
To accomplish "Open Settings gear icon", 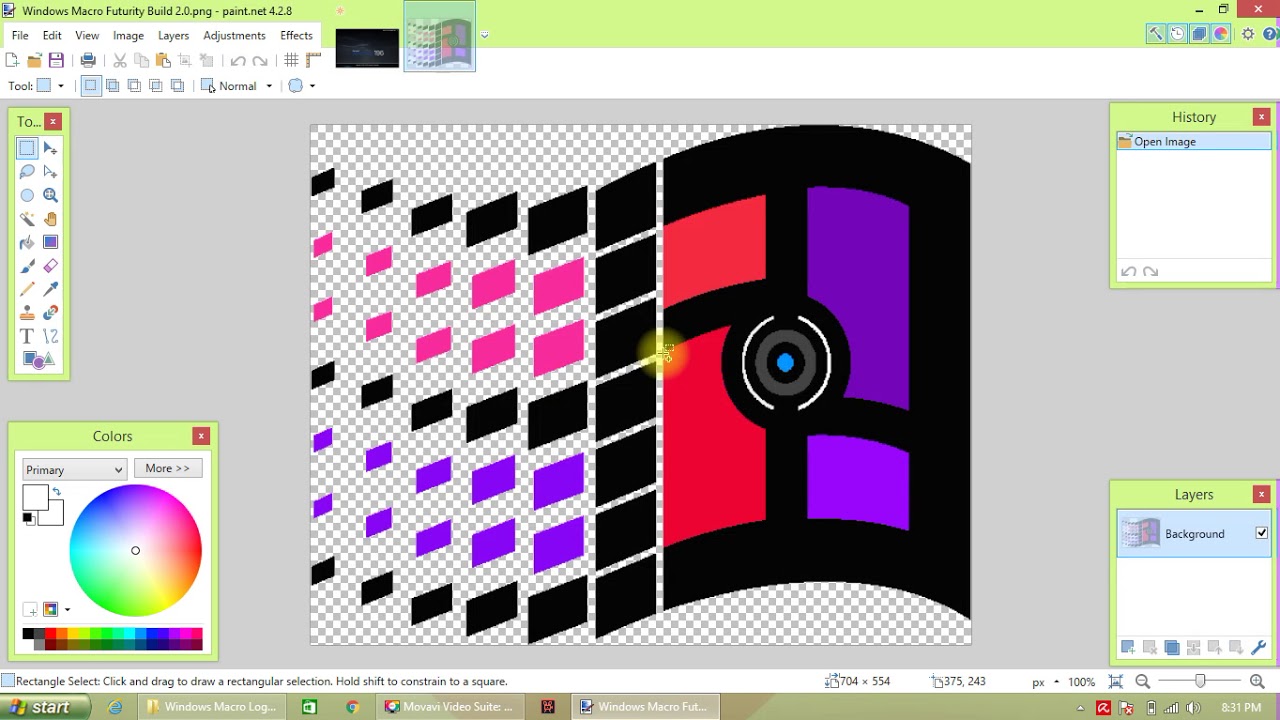I will (1248, 34).
